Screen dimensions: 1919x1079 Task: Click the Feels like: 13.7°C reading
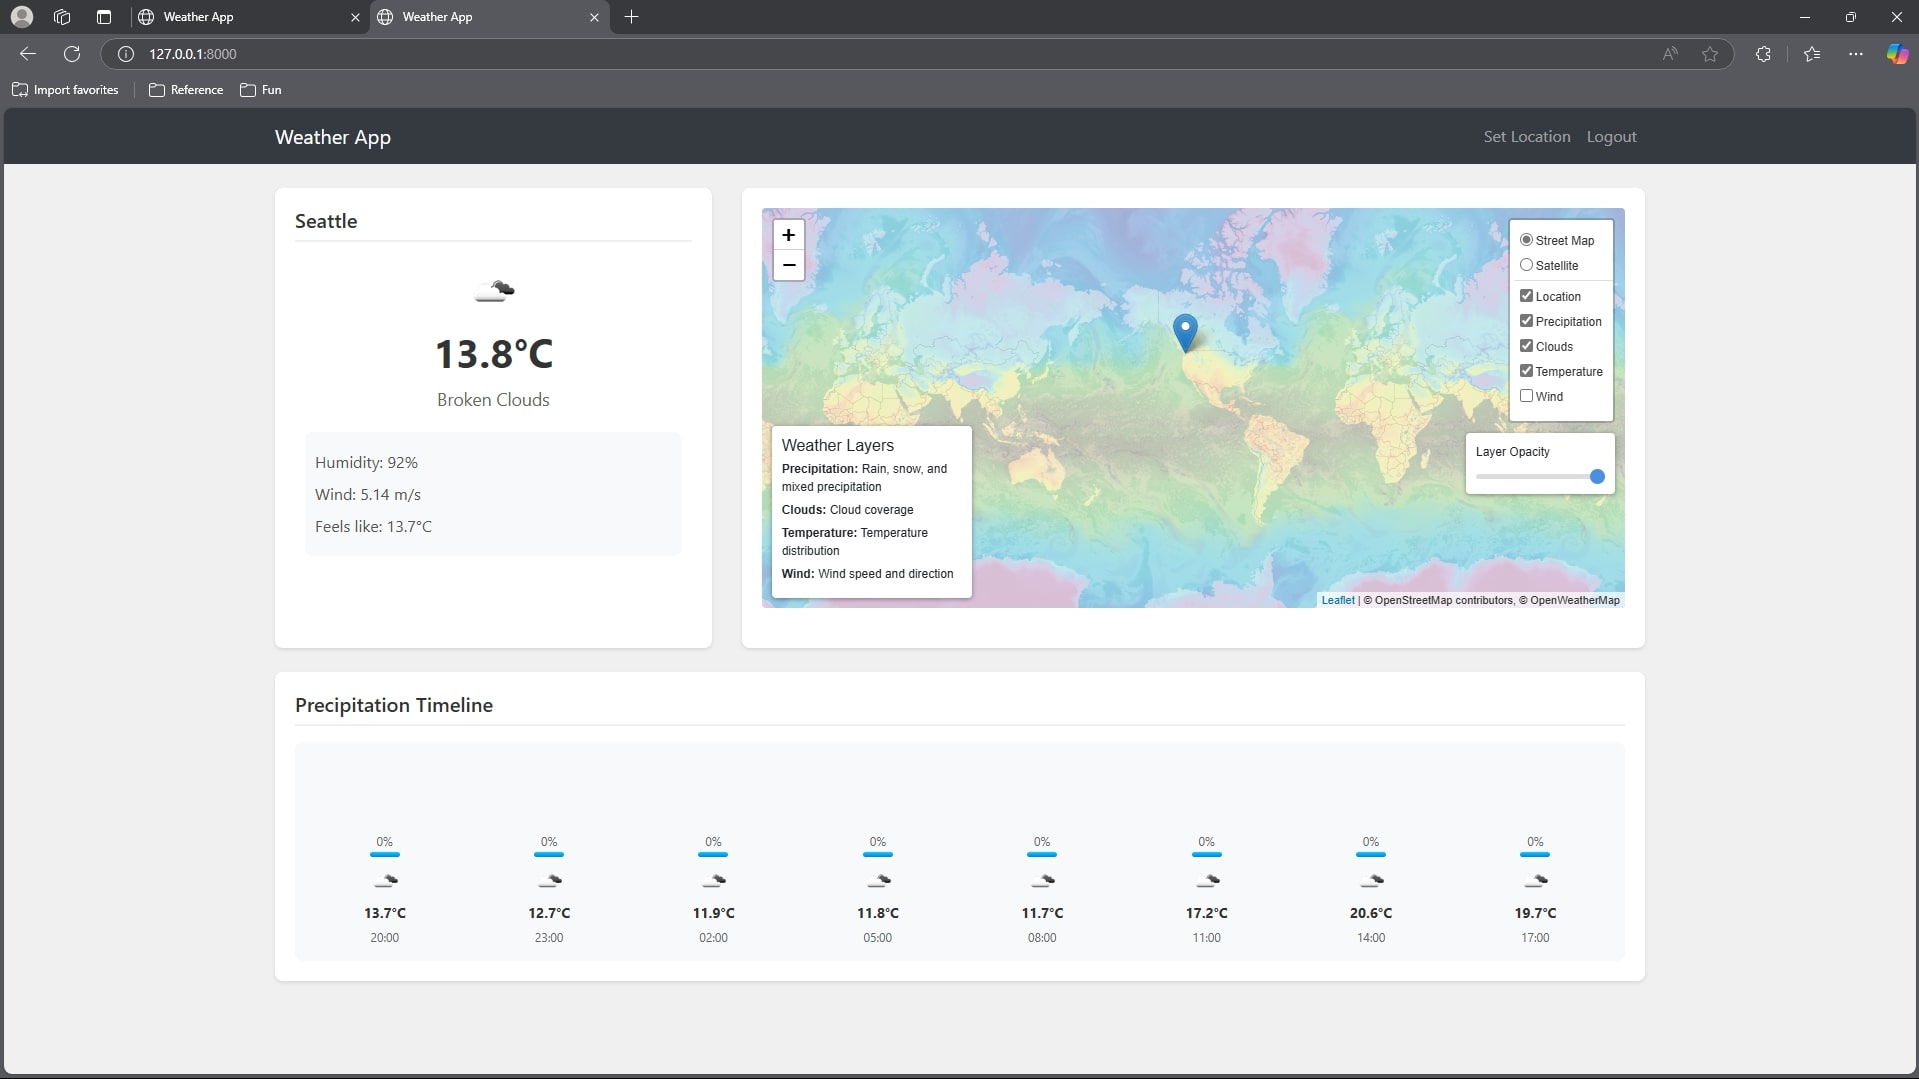373,527
